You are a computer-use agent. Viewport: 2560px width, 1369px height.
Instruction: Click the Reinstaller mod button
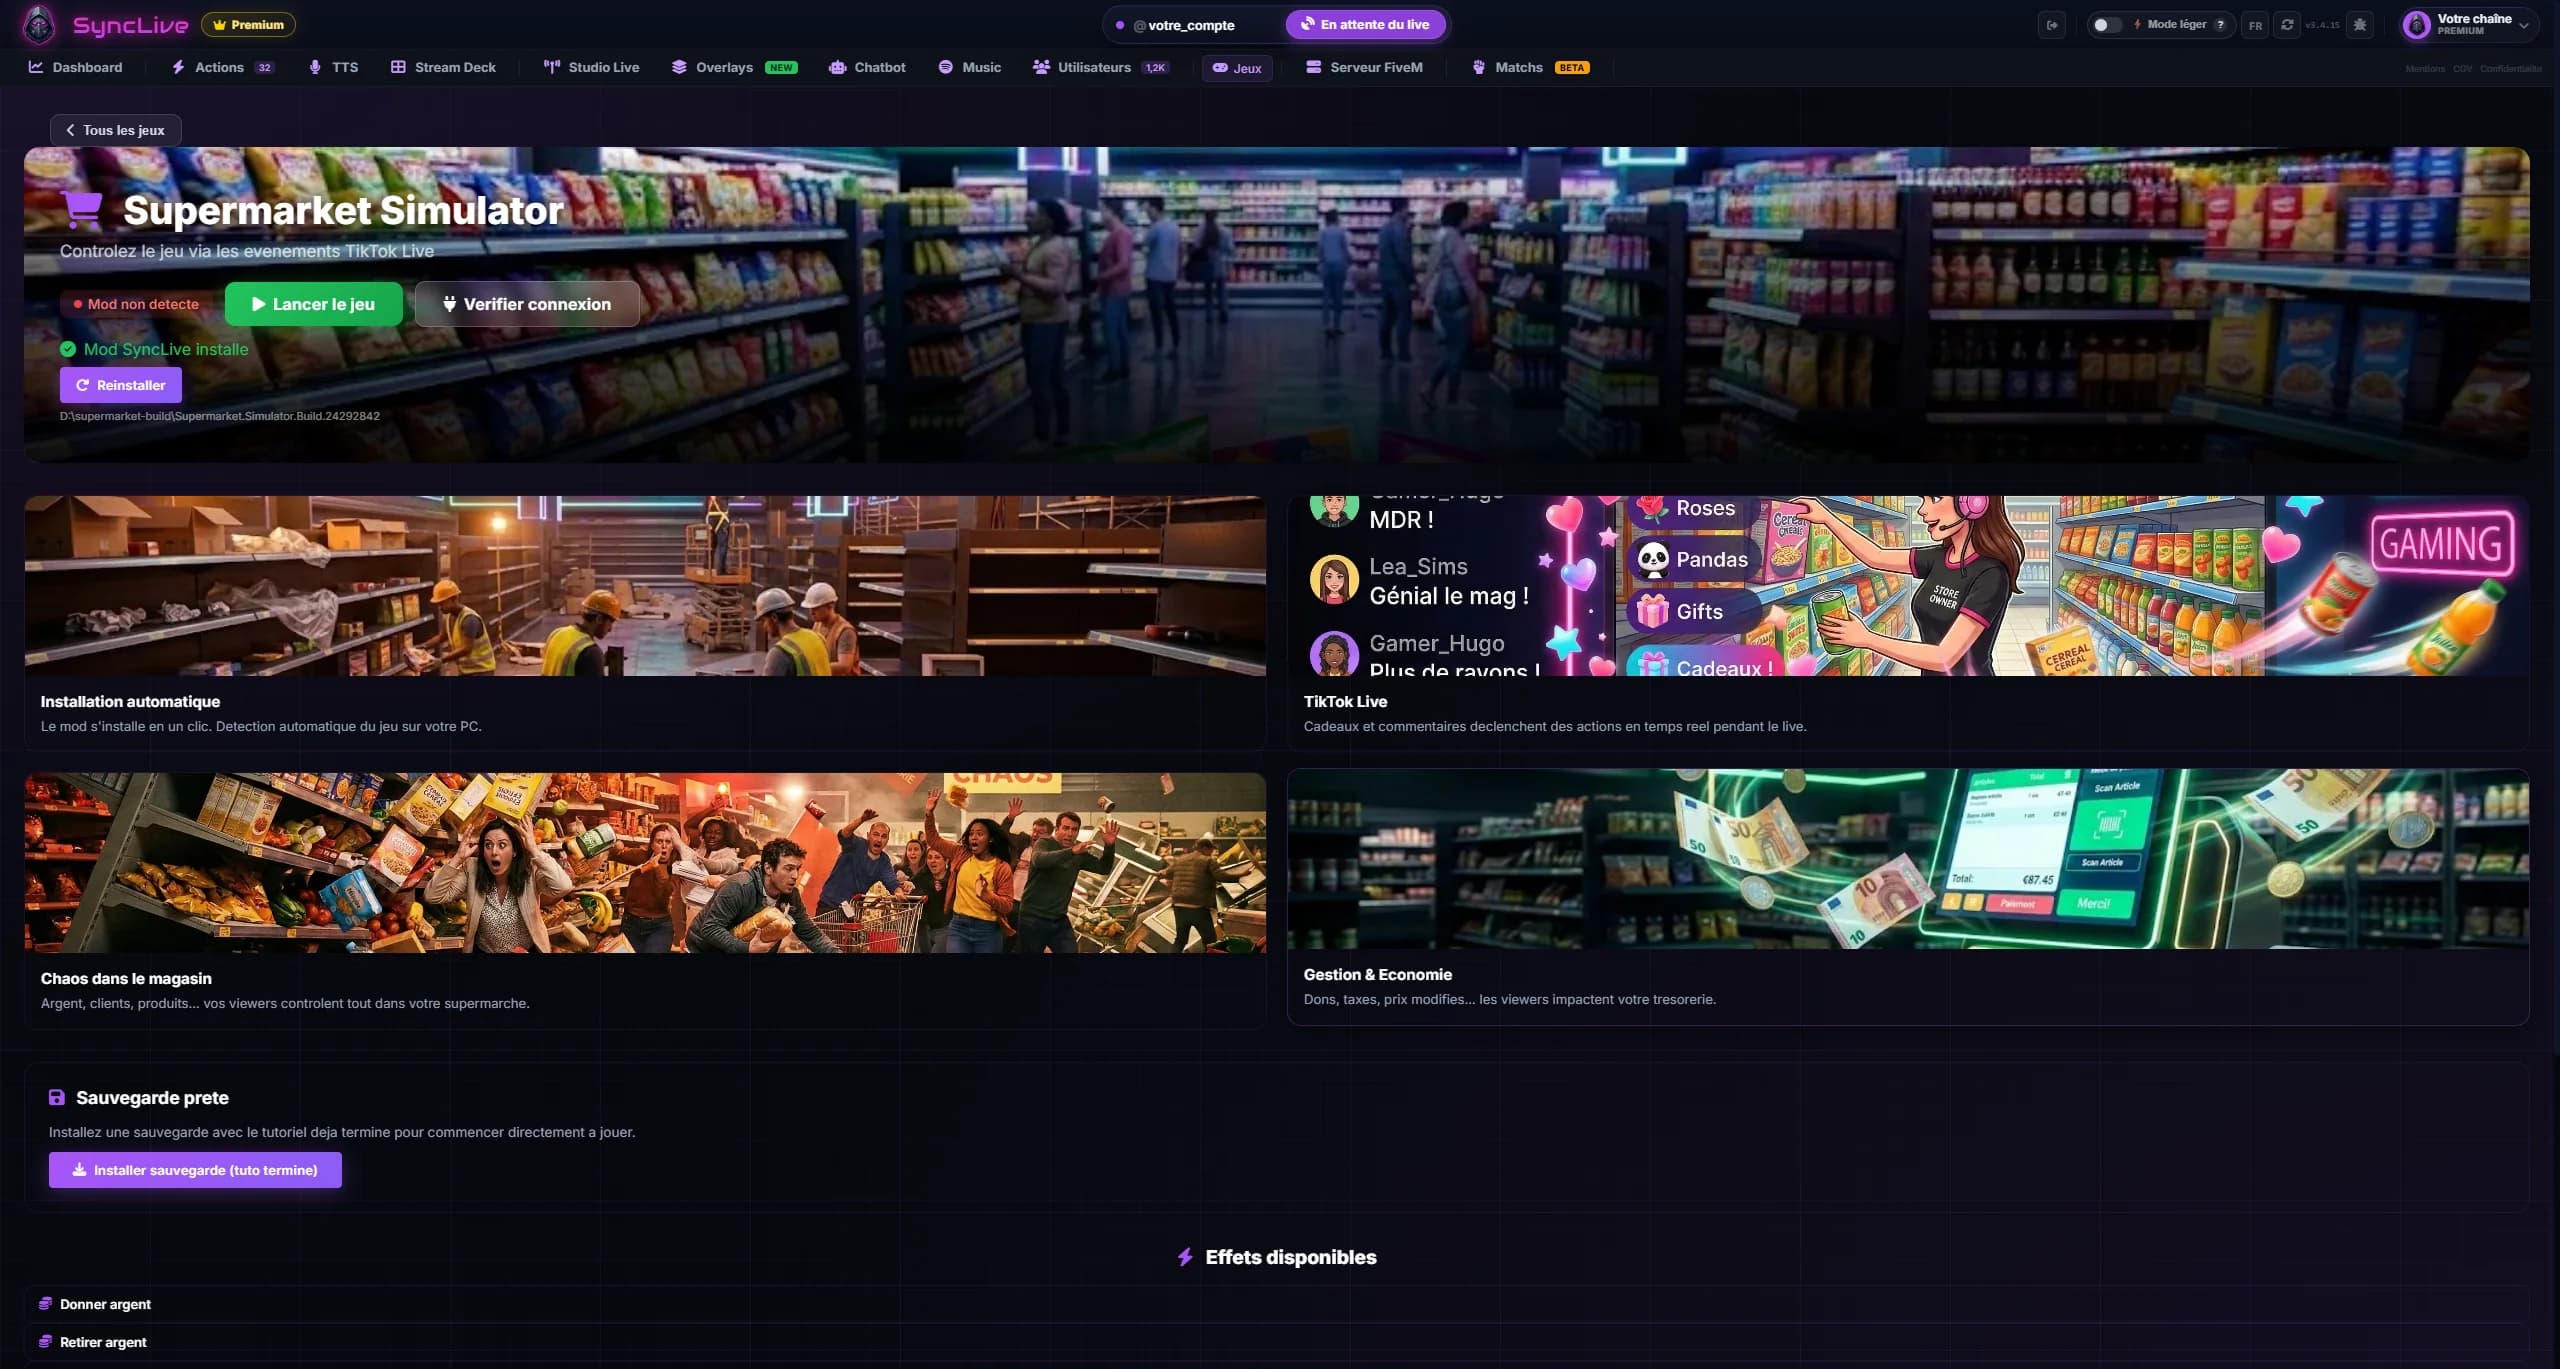[121, 385]
